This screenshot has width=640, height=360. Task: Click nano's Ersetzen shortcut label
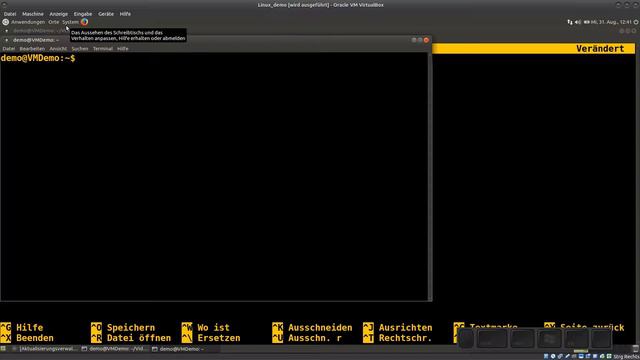219,338
